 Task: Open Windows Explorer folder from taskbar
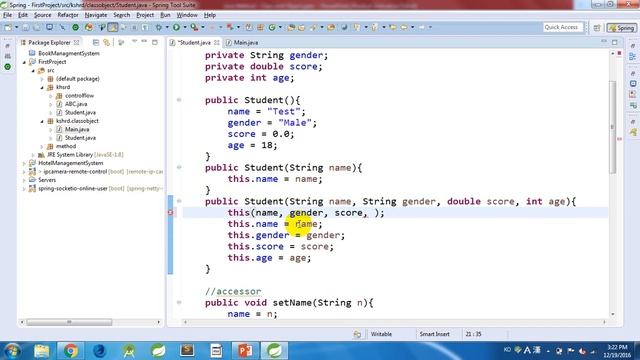click(x=41, y=351)
